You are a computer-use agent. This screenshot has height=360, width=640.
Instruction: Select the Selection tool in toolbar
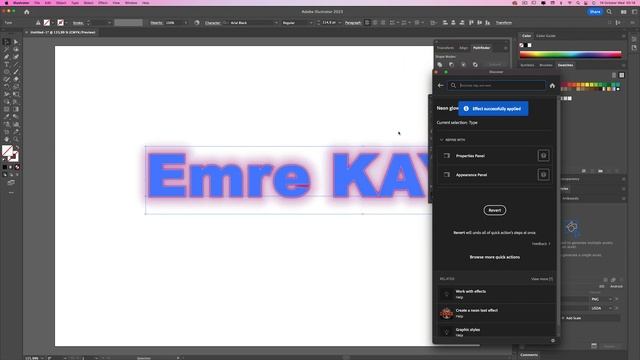[6, 42]
